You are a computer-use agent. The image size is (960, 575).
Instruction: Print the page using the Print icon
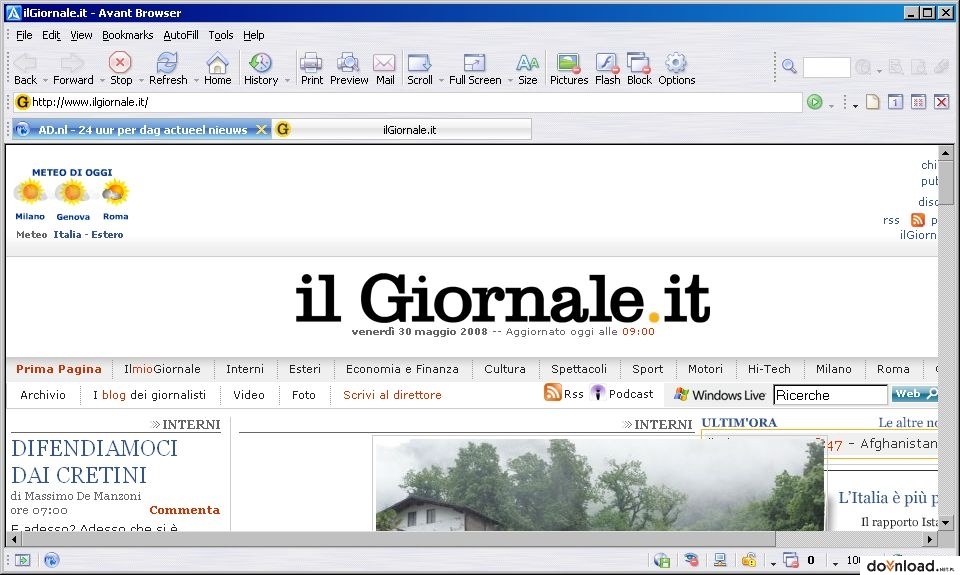[311, 62]
